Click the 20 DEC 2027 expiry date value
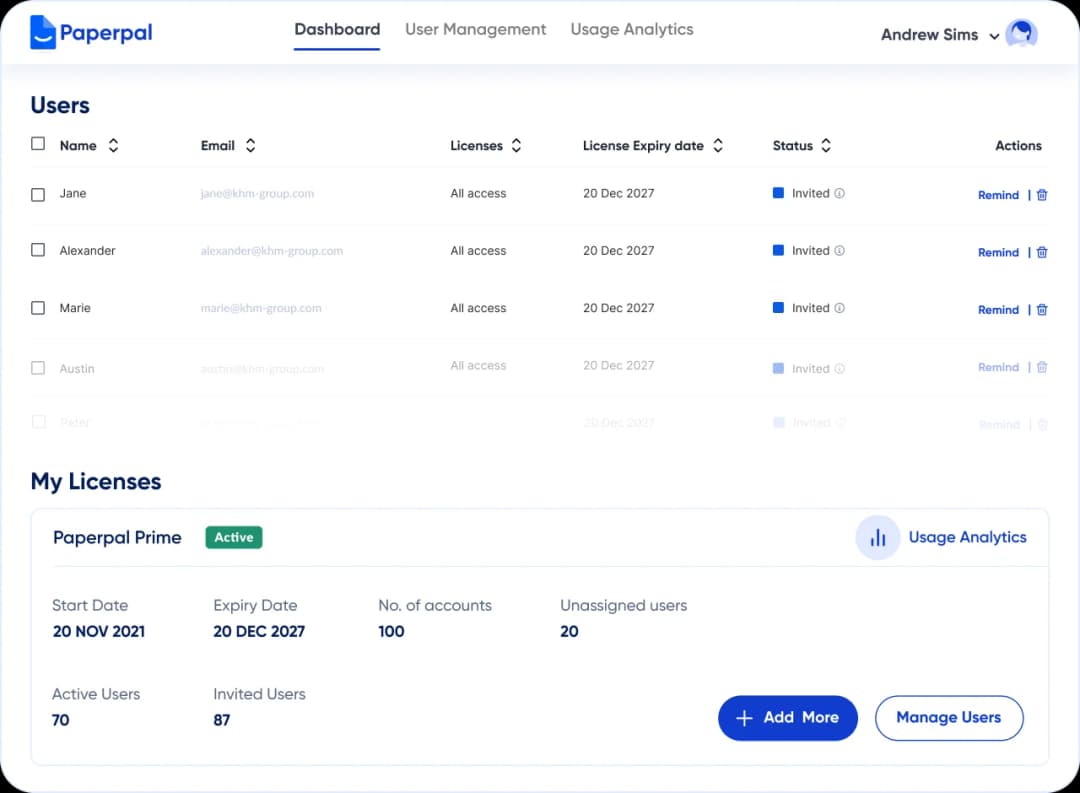The width and height of the screenshot is (1080, 793). click(259, 631)
